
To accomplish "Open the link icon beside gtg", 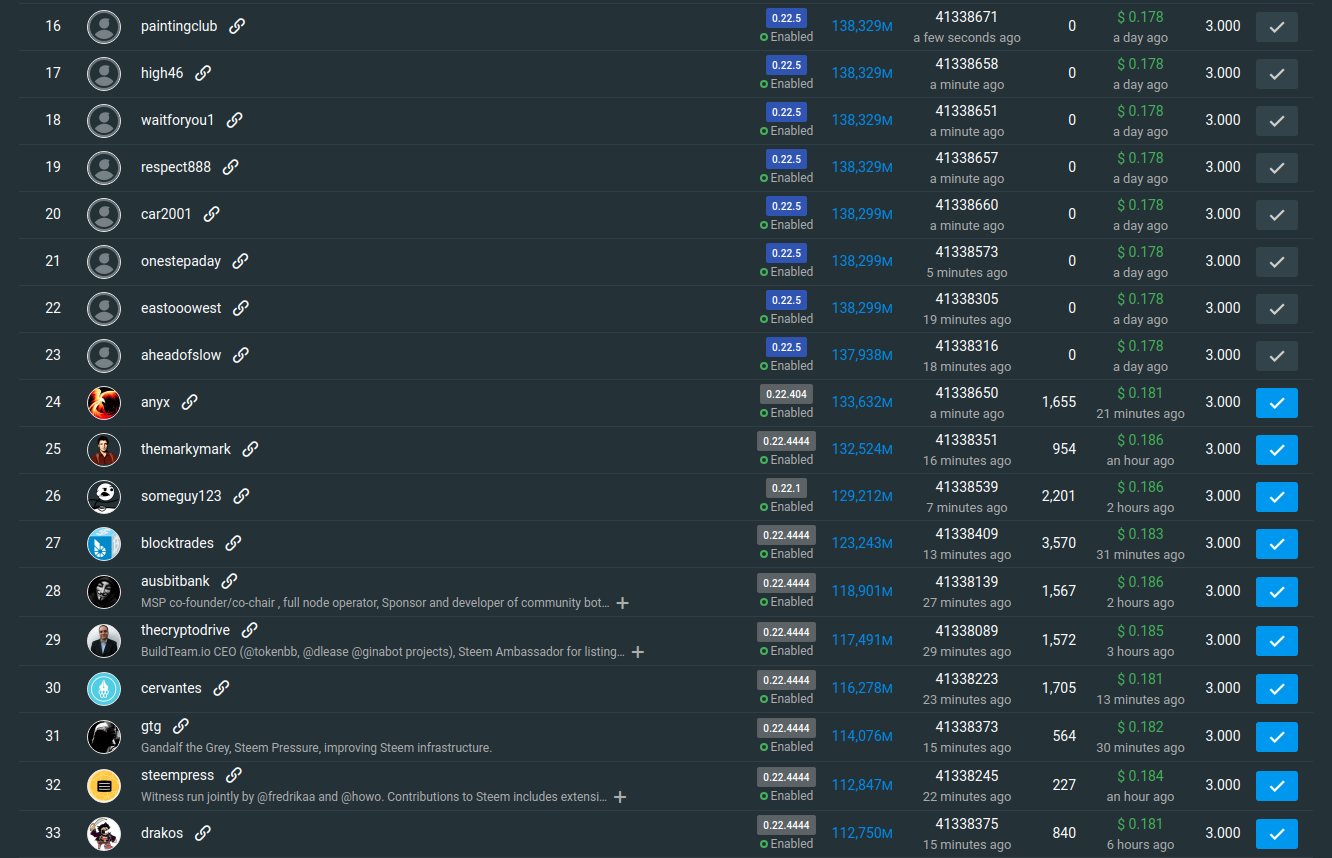I will [x=180, y=726].
